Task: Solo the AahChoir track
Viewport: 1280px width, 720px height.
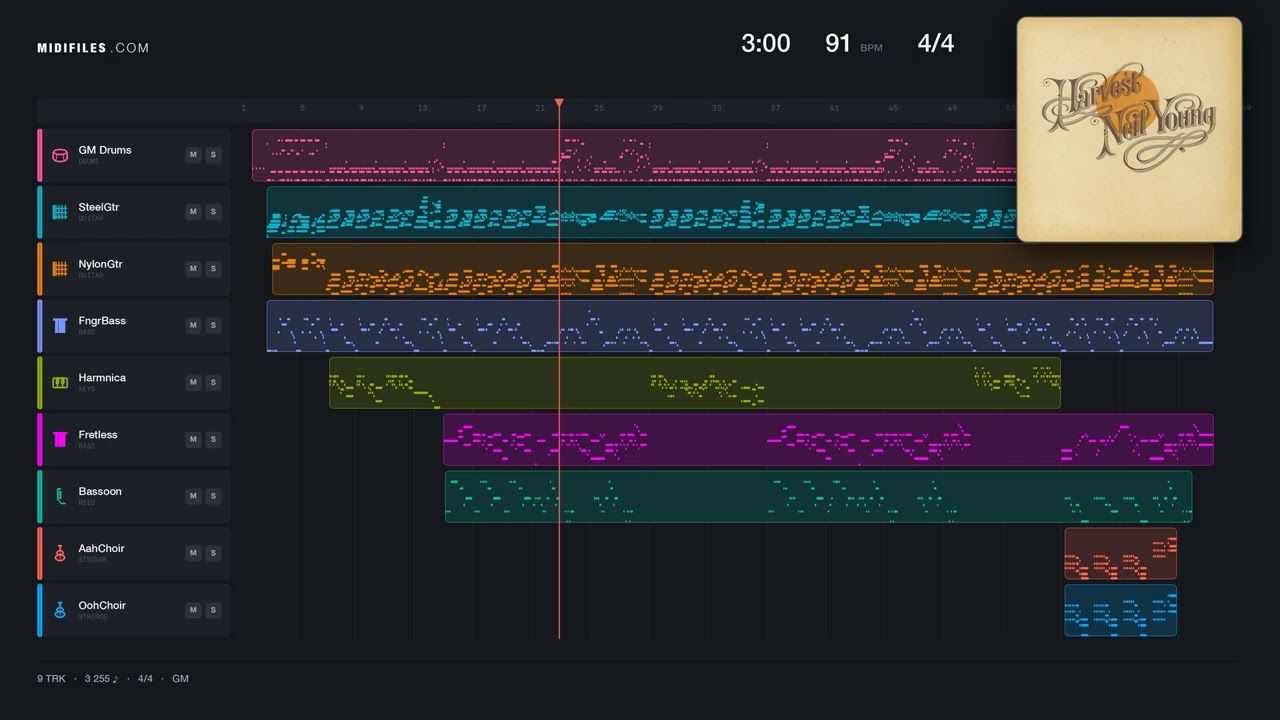Action: click(x=213, y=553)
